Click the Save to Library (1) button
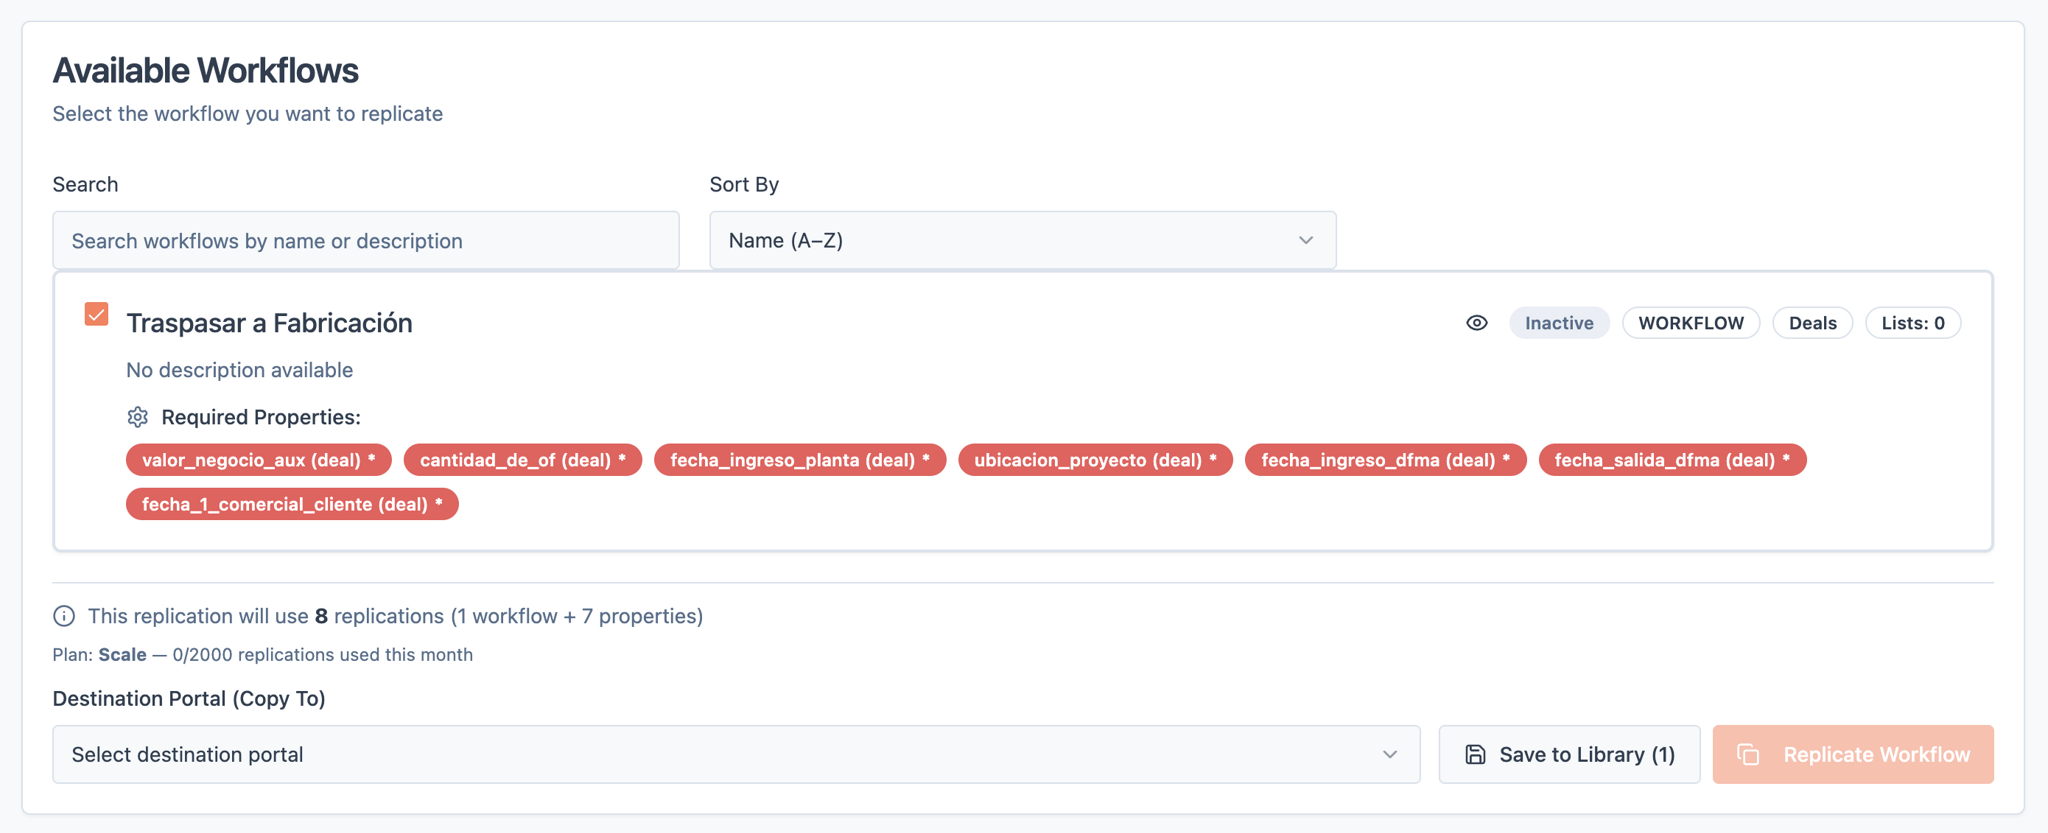 1569,754
